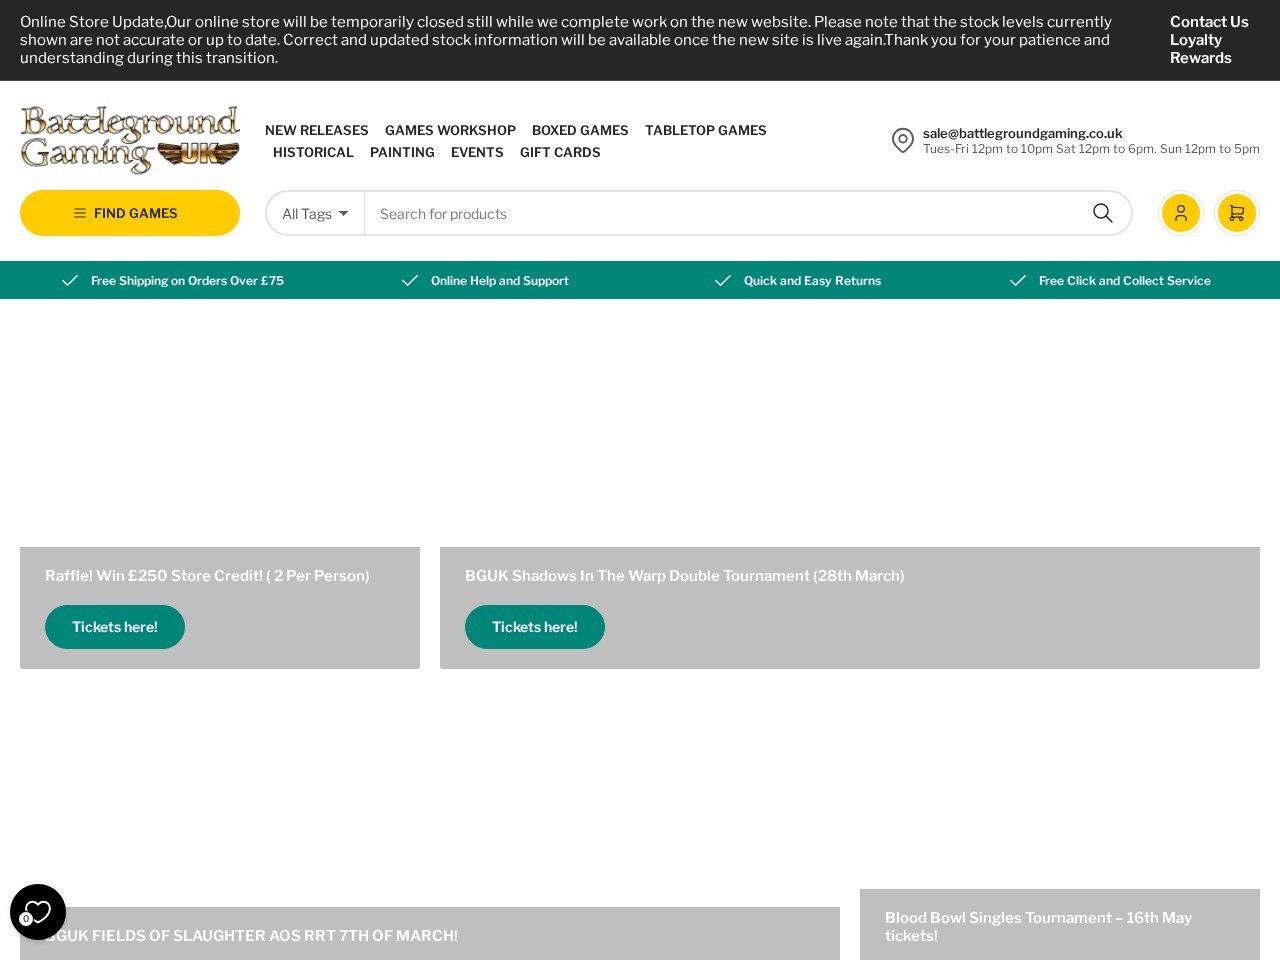Open the Contact Us link
1280x960 pixels.
[x=1208, y=22]
